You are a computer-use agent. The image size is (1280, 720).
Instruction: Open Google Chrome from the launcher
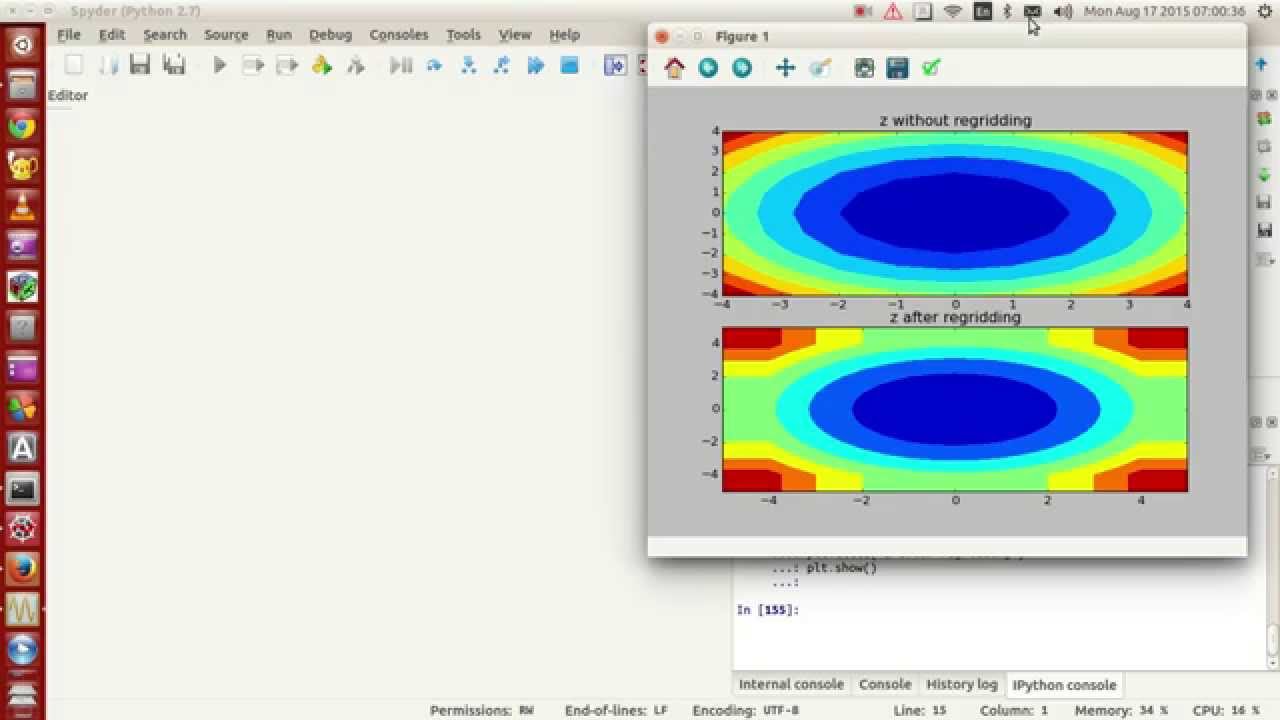coord(22,127)
